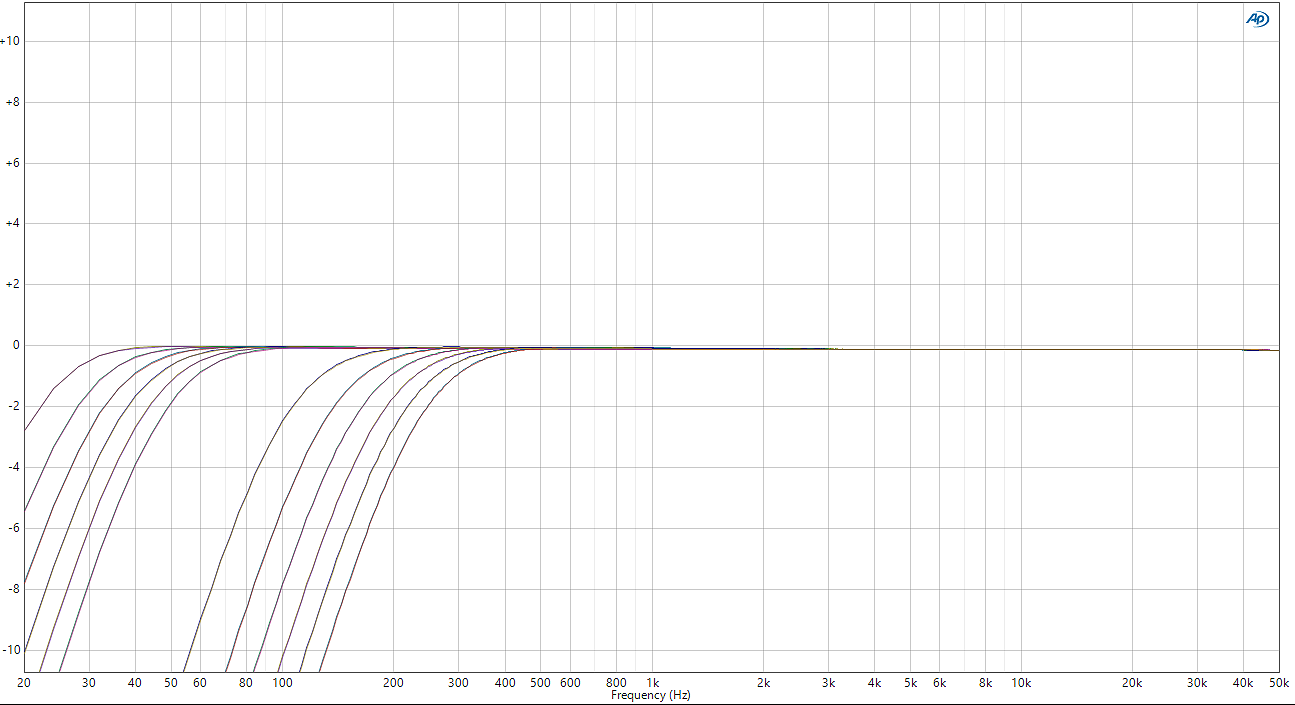Click the -2 vertical axis label
Screen dimensions: 1295x705
pos(13,407)
